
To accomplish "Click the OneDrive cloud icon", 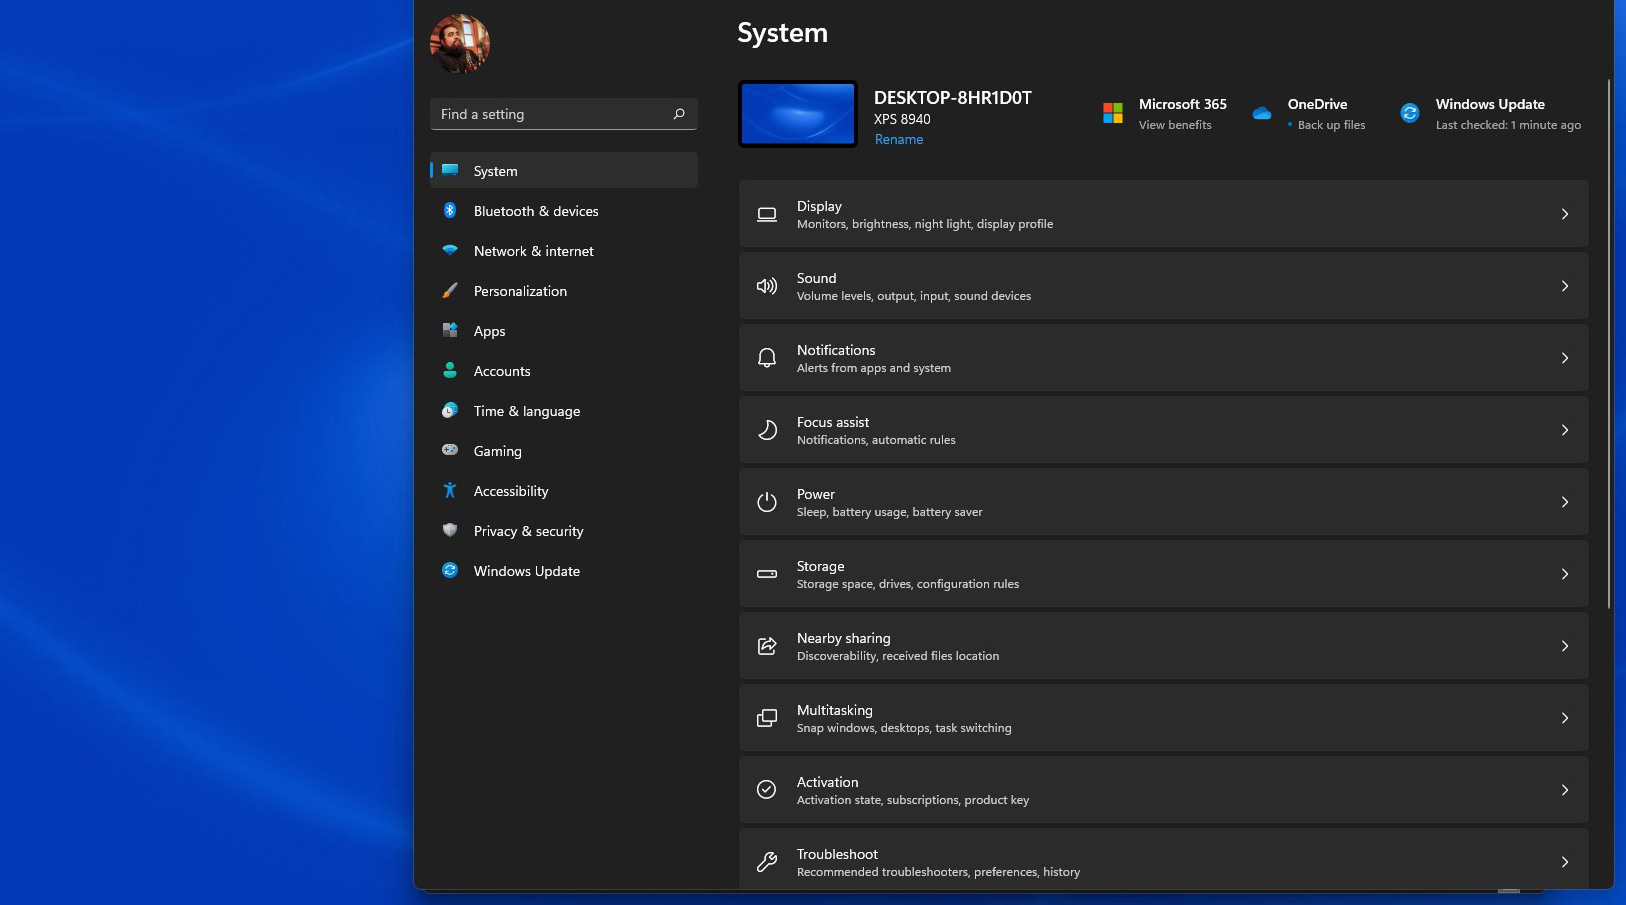I will (1262, 113).
